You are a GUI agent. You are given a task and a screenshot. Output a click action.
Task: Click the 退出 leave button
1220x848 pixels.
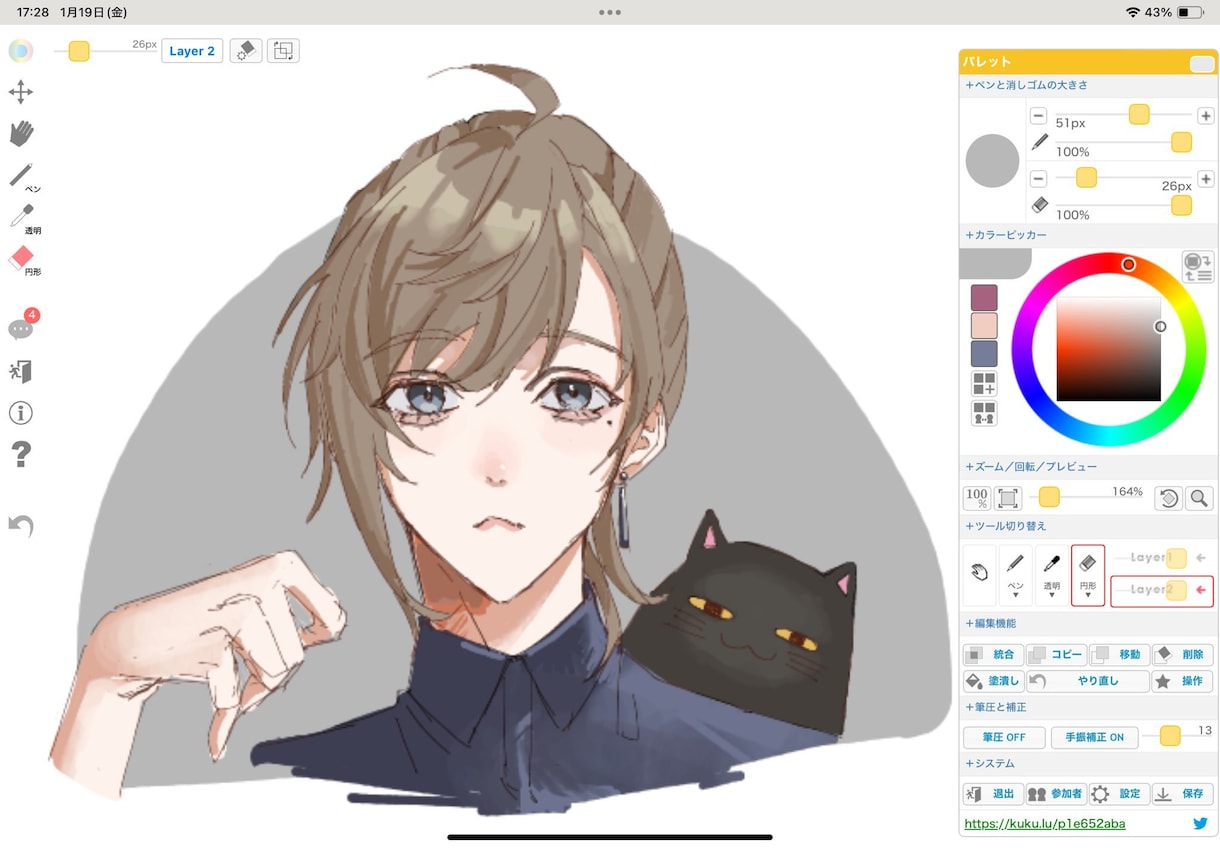tap(993, 794)
